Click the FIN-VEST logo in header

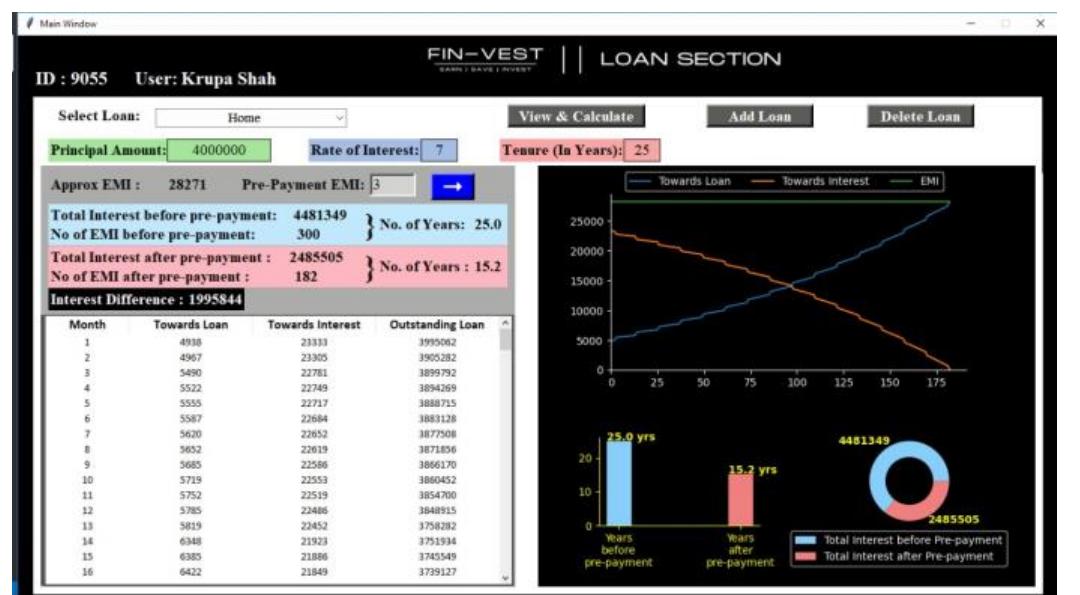(x=485, y=58)
